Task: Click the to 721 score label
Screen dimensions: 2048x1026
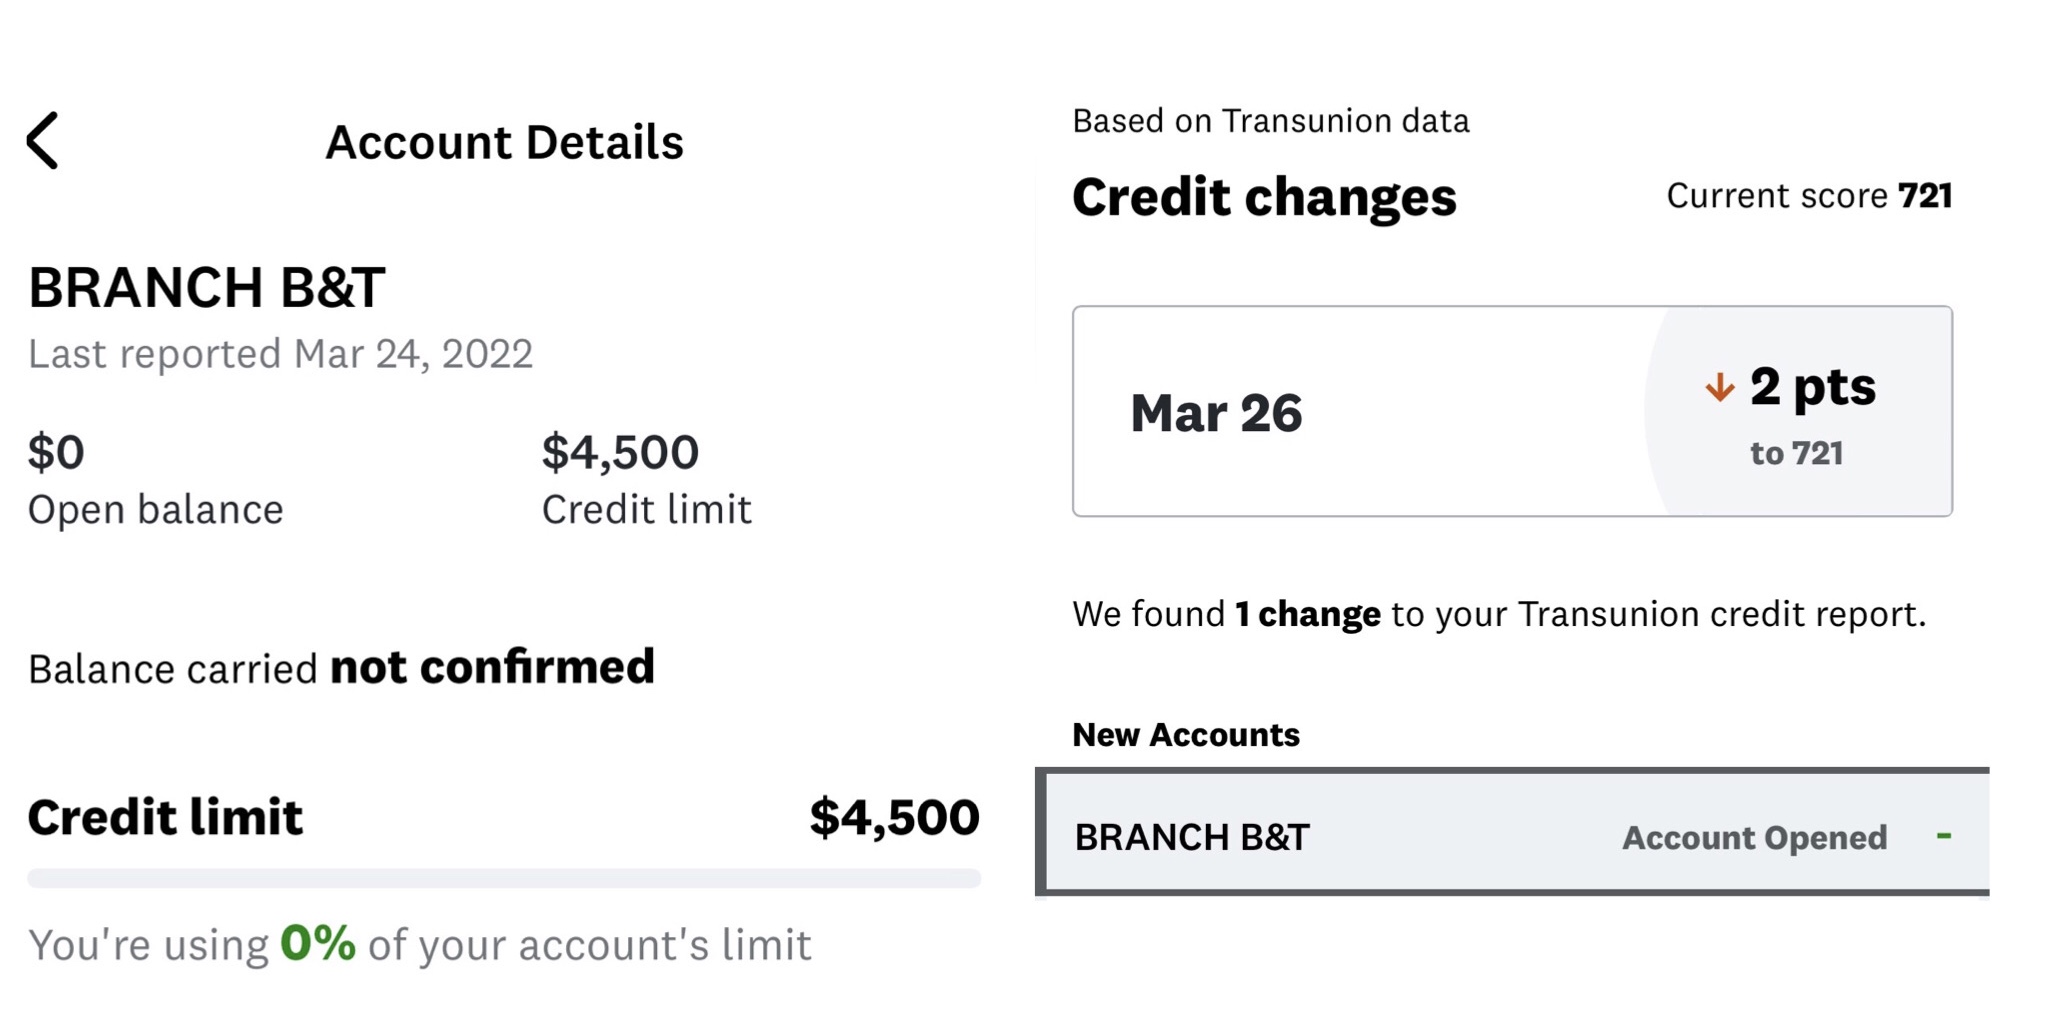Action: 1796,453
